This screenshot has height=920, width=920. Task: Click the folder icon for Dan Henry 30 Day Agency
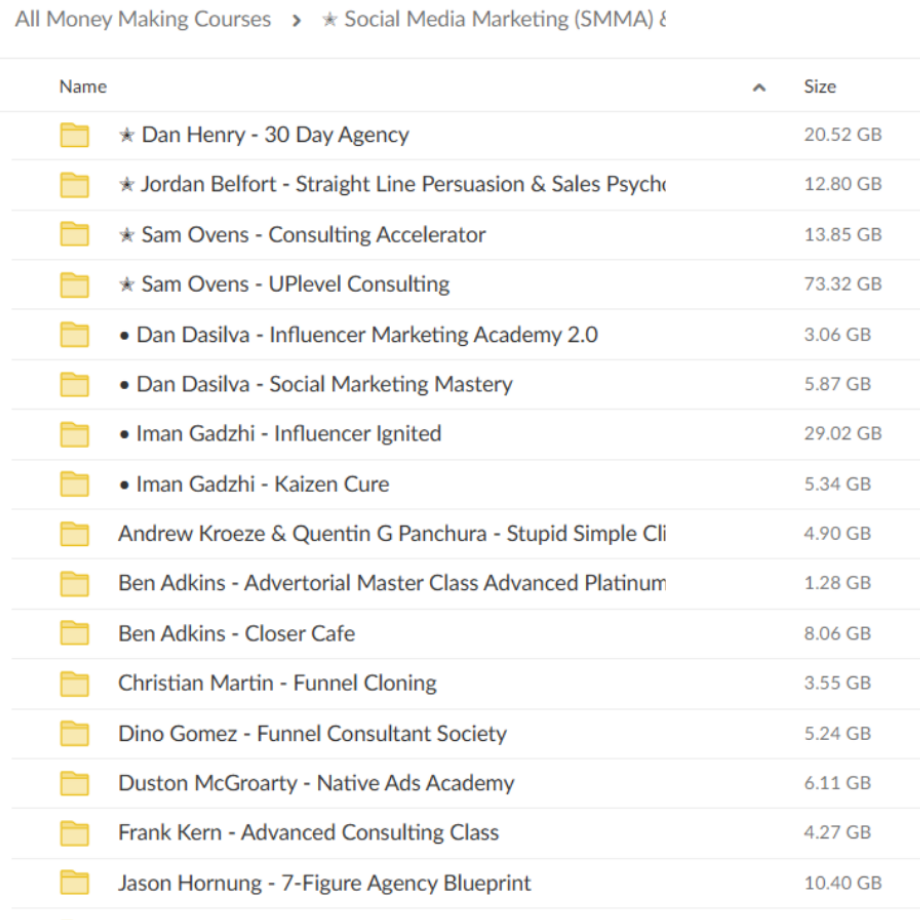tap(74, 135)
